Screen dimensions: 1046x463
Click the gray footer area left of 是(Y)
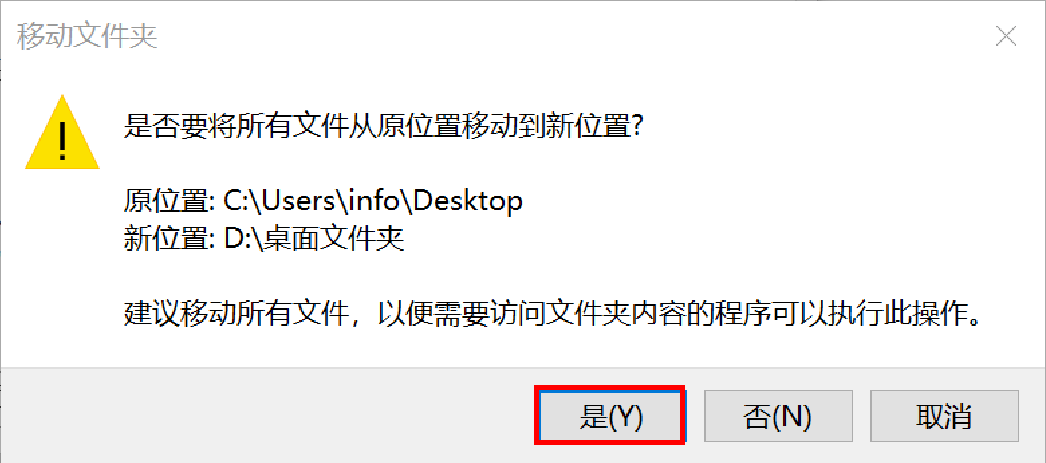[x=267, y=414]
